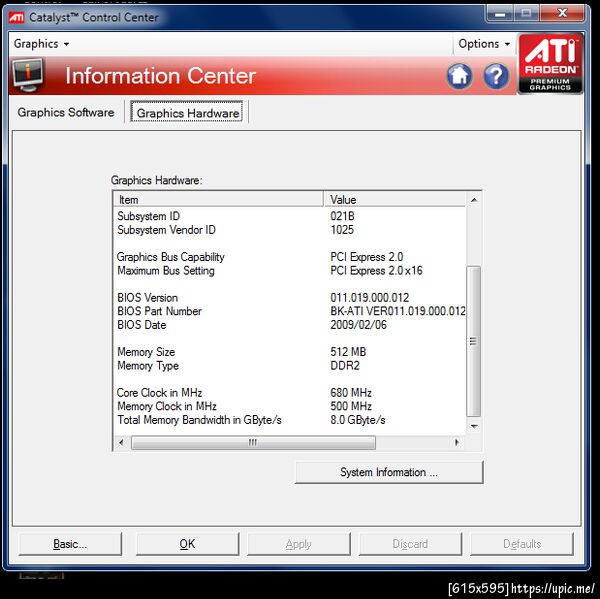
Task: Confirm with the OK button
Action: (x=188, y=544)
